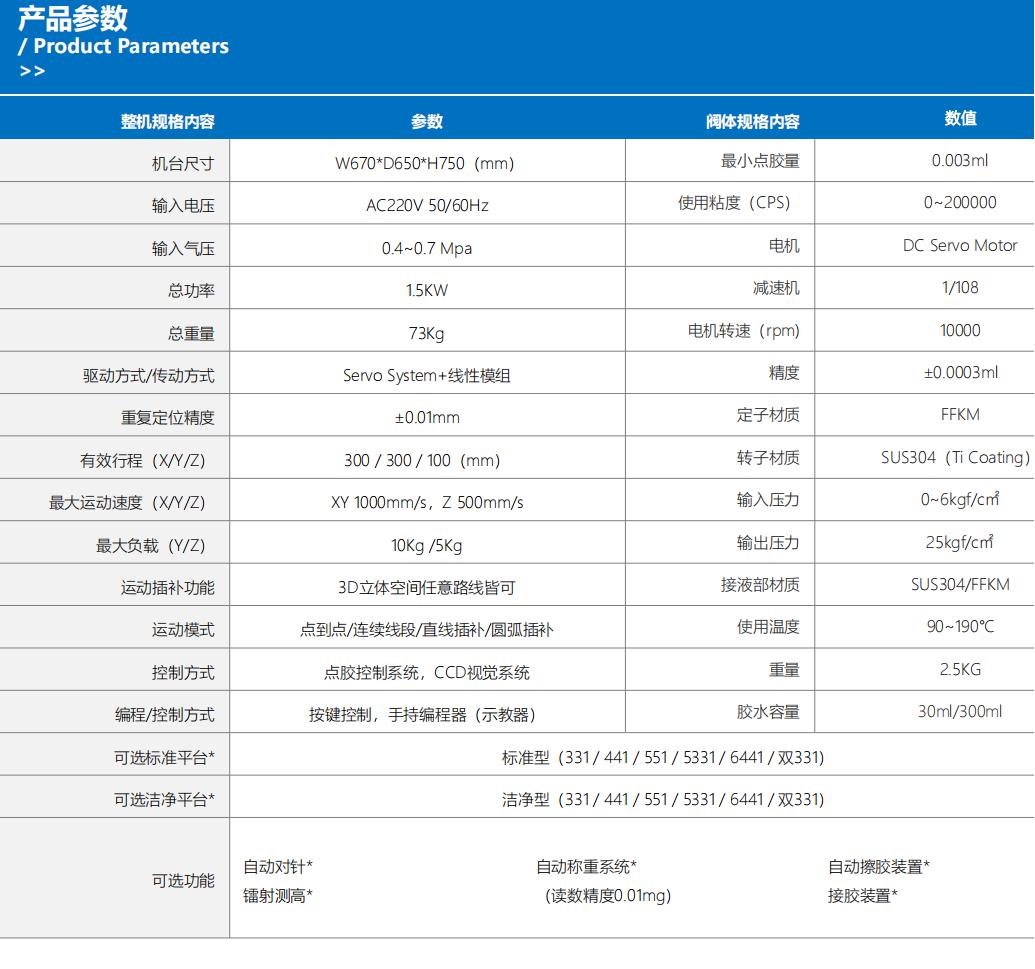Click the AC220V 50/60Hz value

click(x=427, y=206)
